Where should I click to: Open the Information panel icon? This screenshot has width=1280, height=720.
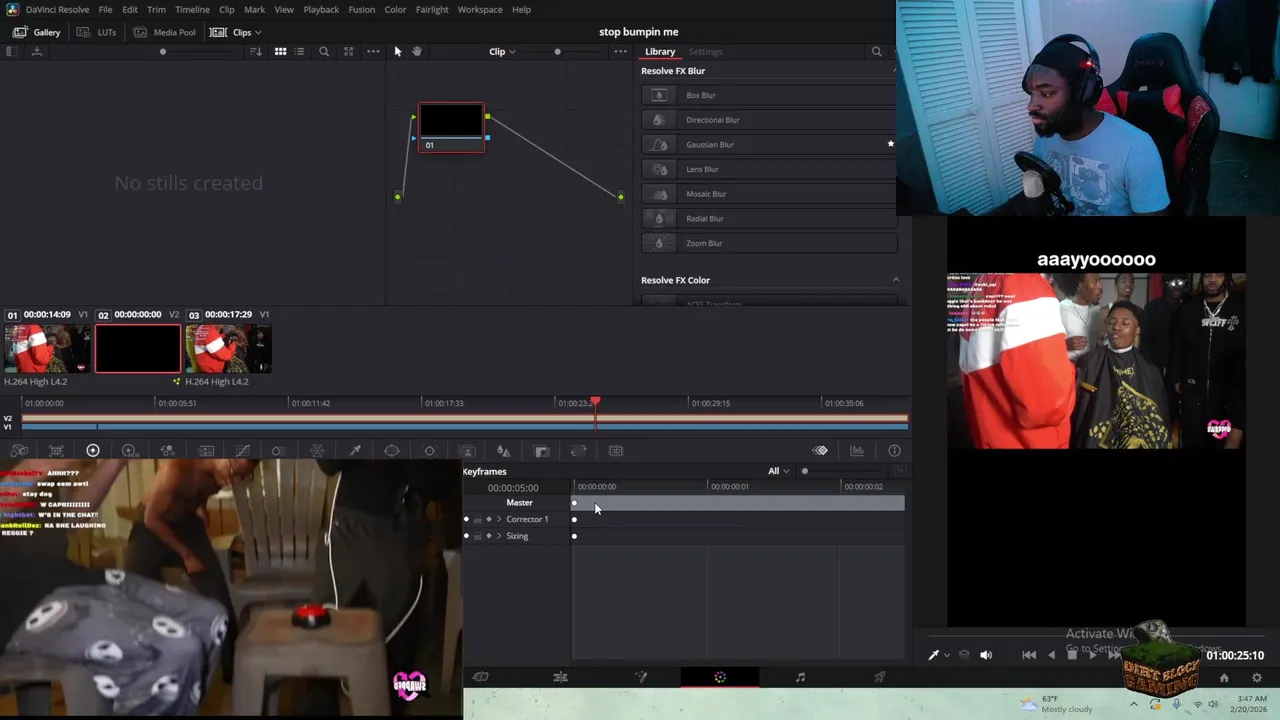(894, 451)
